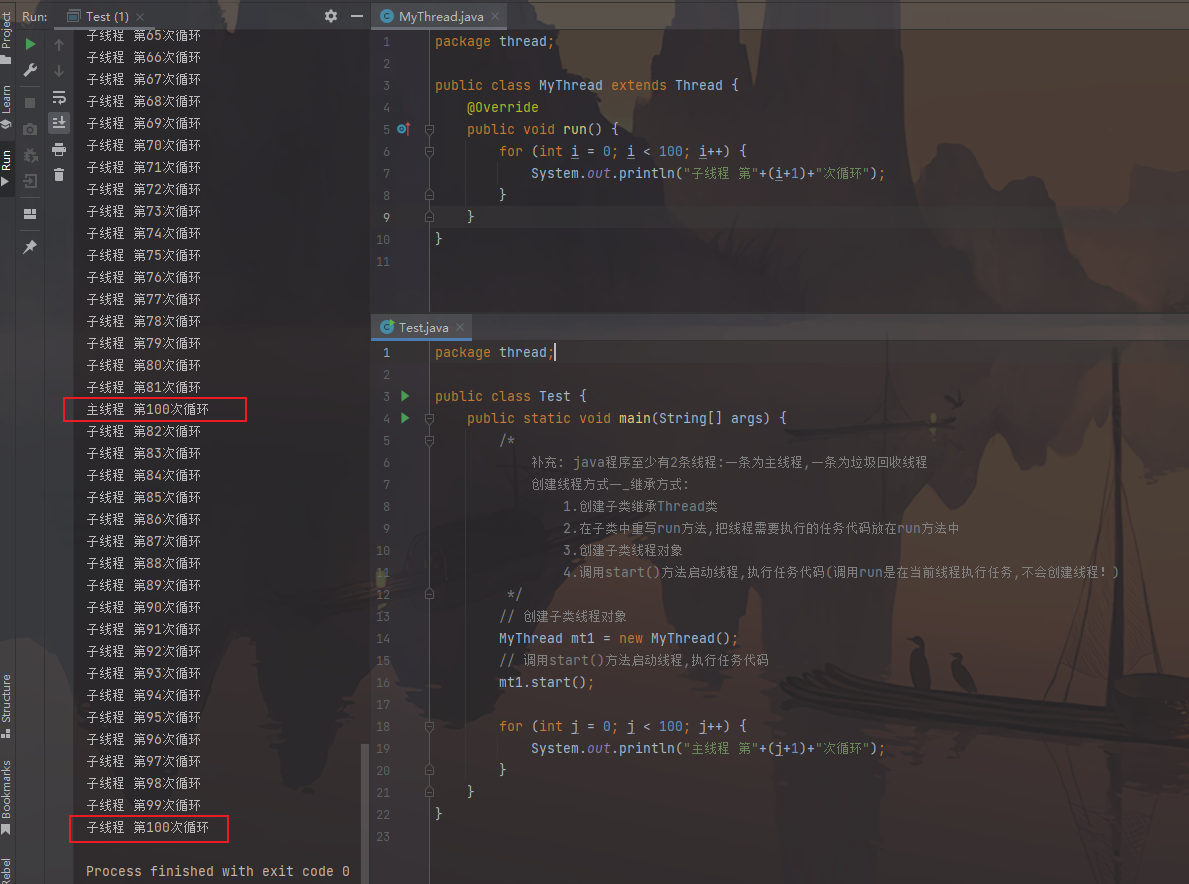Open the Structure side panel
1189x884 pixels.
[6, 705]
